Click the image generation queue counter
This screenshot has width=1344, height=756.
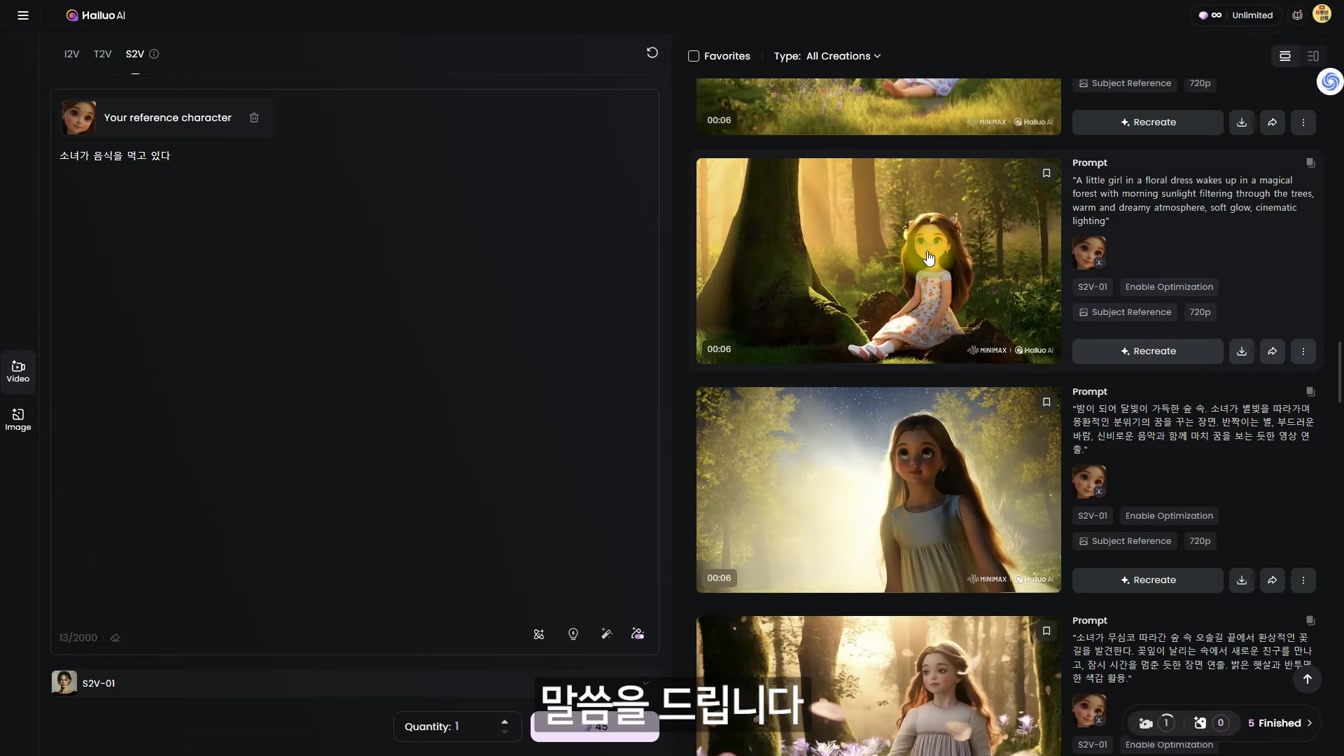(1210, 723)
